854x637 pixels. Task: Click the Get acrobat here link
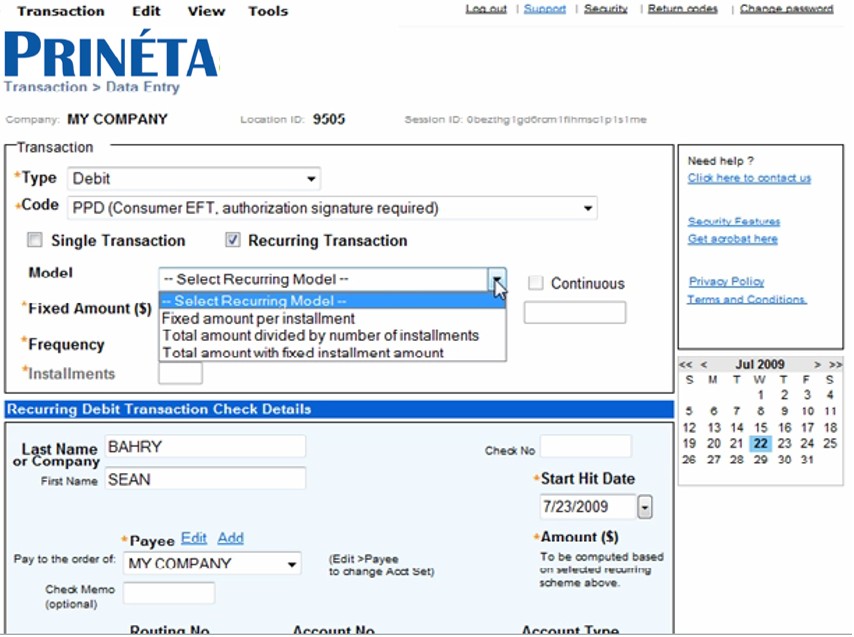(733, 239)
